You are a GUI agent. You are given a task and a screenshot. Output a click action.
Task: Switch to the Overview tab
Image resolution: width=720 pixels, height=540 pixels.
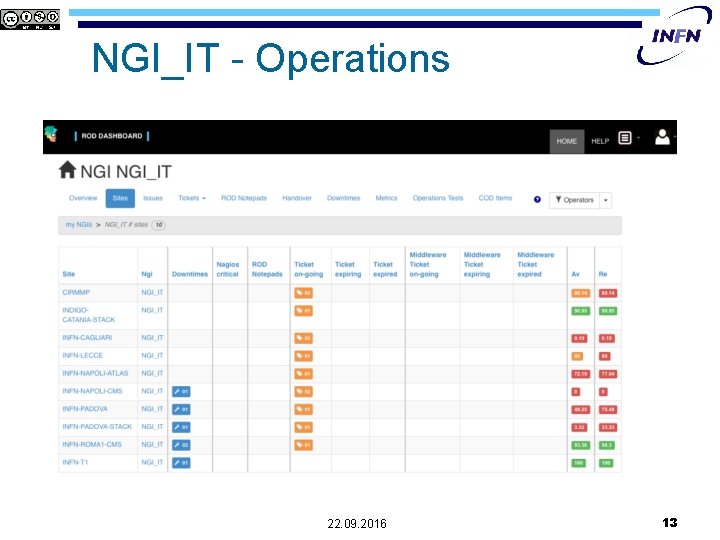pos(83,198)
